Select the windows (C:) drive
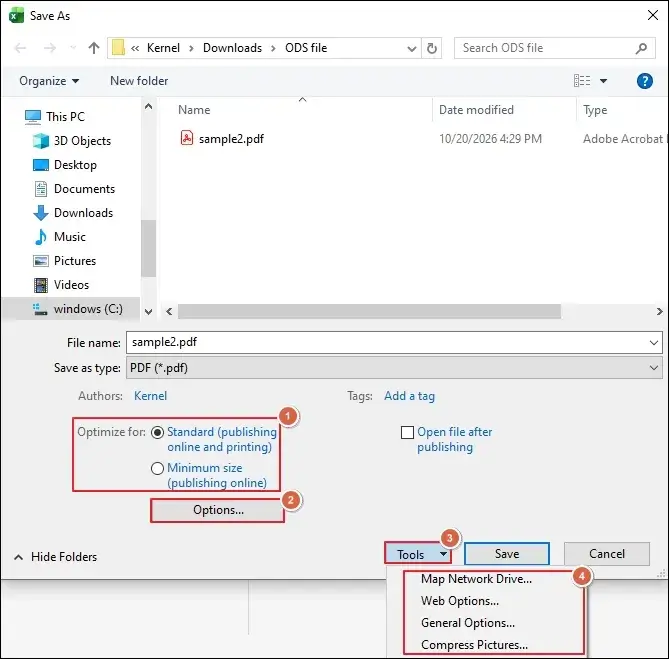The height and width of the screenshot is (659, 669). 88,308
